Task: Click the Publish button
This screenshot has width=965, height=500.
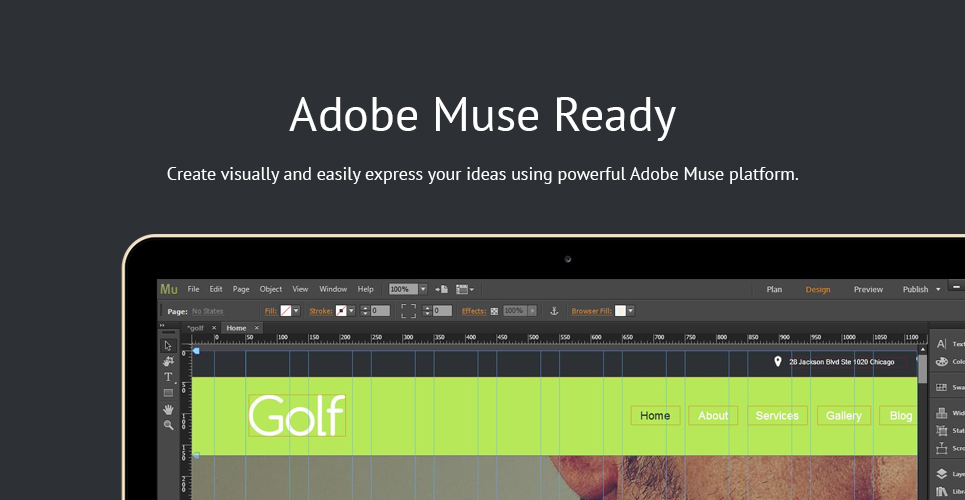Action: click(x=915, y=289)
